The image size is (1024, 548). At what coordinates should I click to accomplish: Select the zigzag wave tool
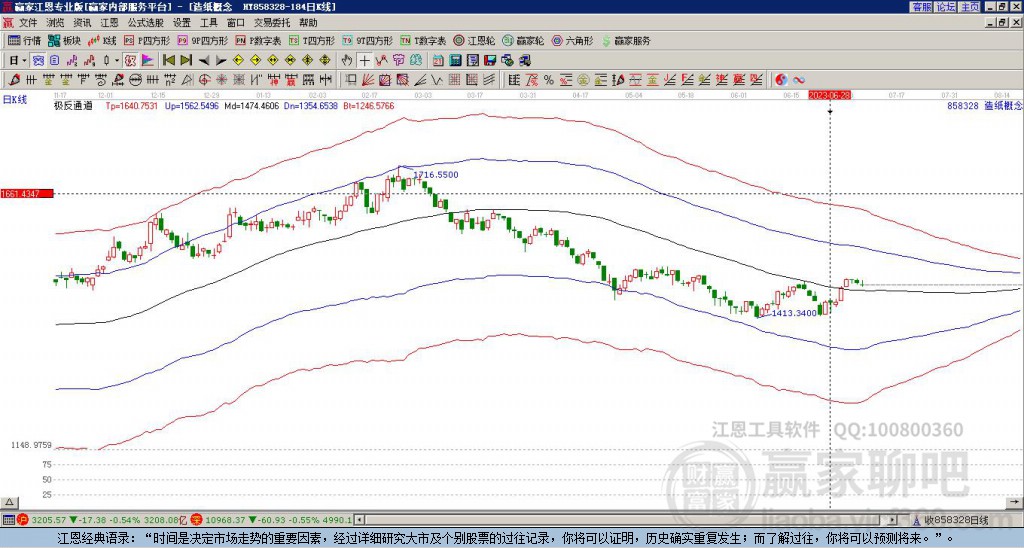tap(436, 80)
